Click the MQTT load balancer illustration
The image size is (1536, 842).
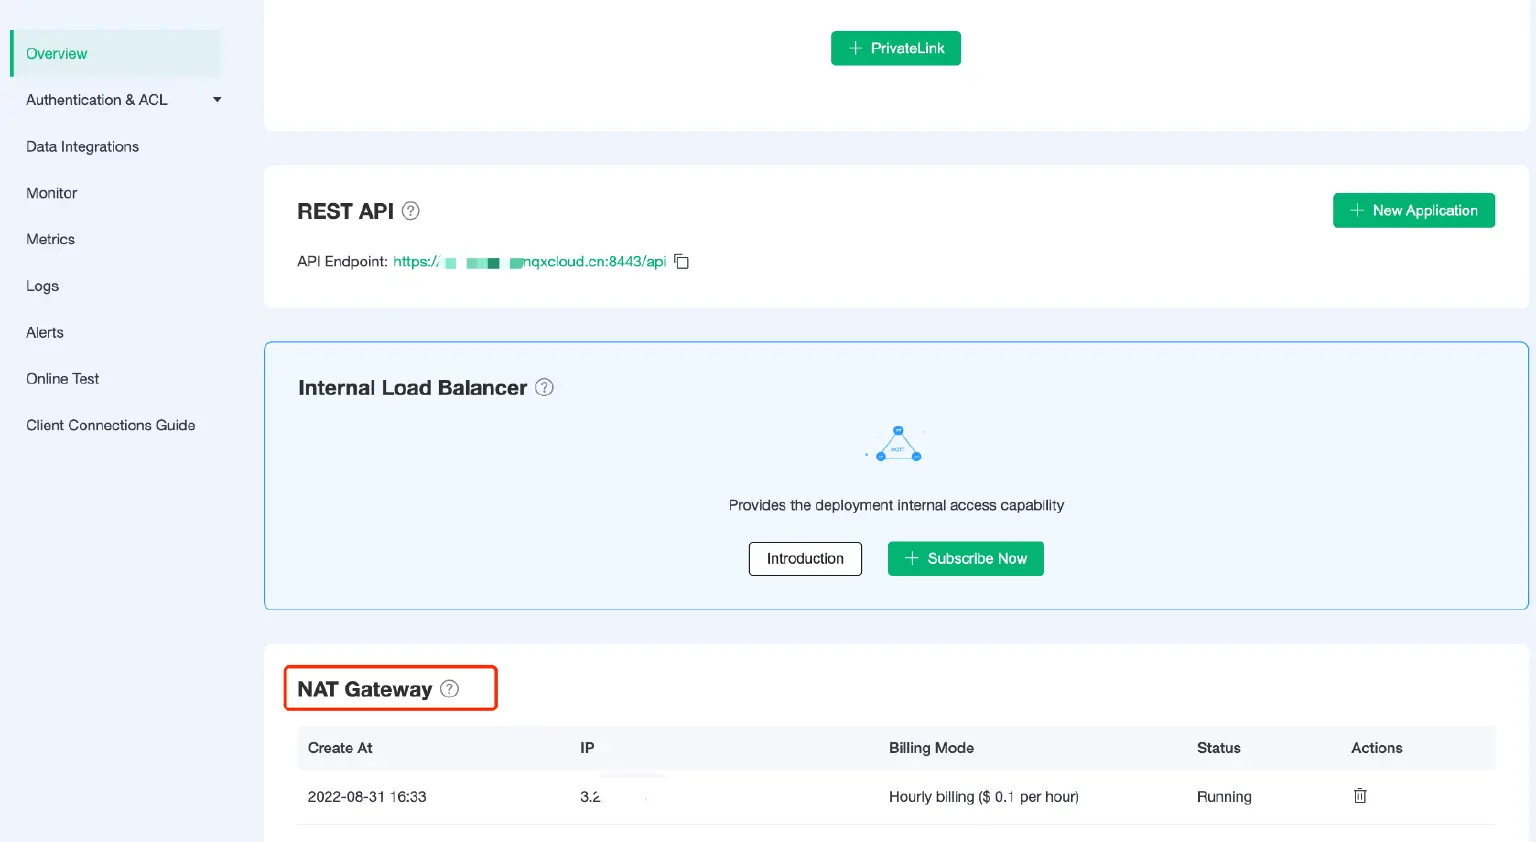[895, 443]
